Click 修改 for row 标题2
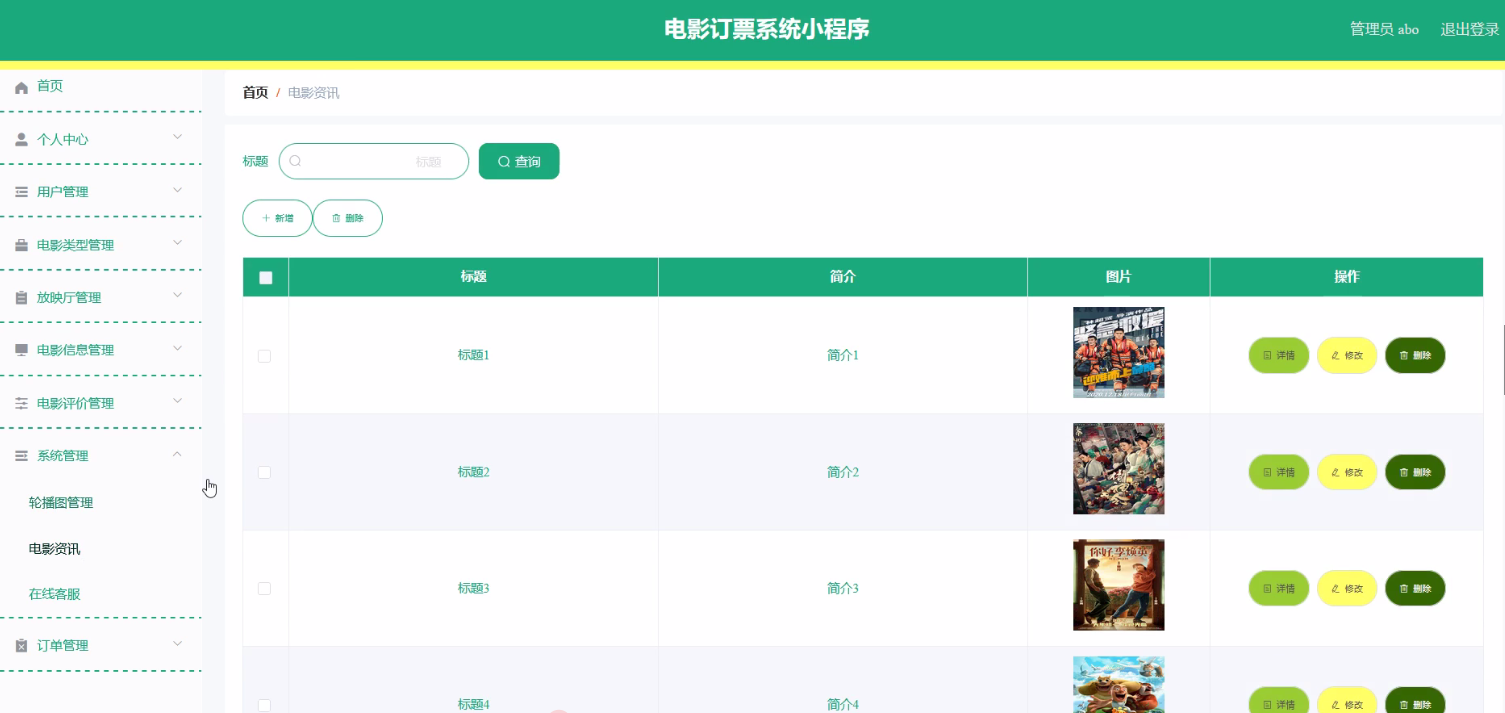 pyautogui.click(x=1347, y=472)
